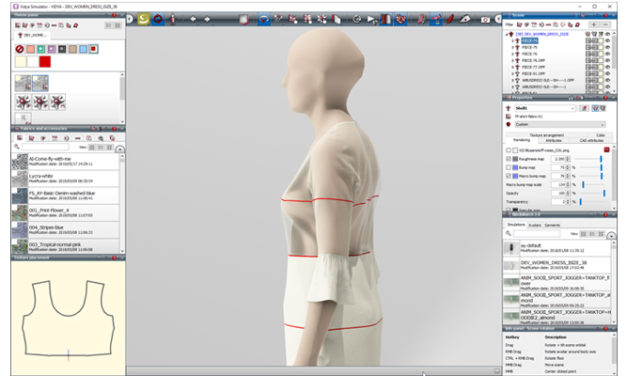Screen dimensions: 627x376
Task: Click the white cube view icon in toolbar
Action: point(244,19)
